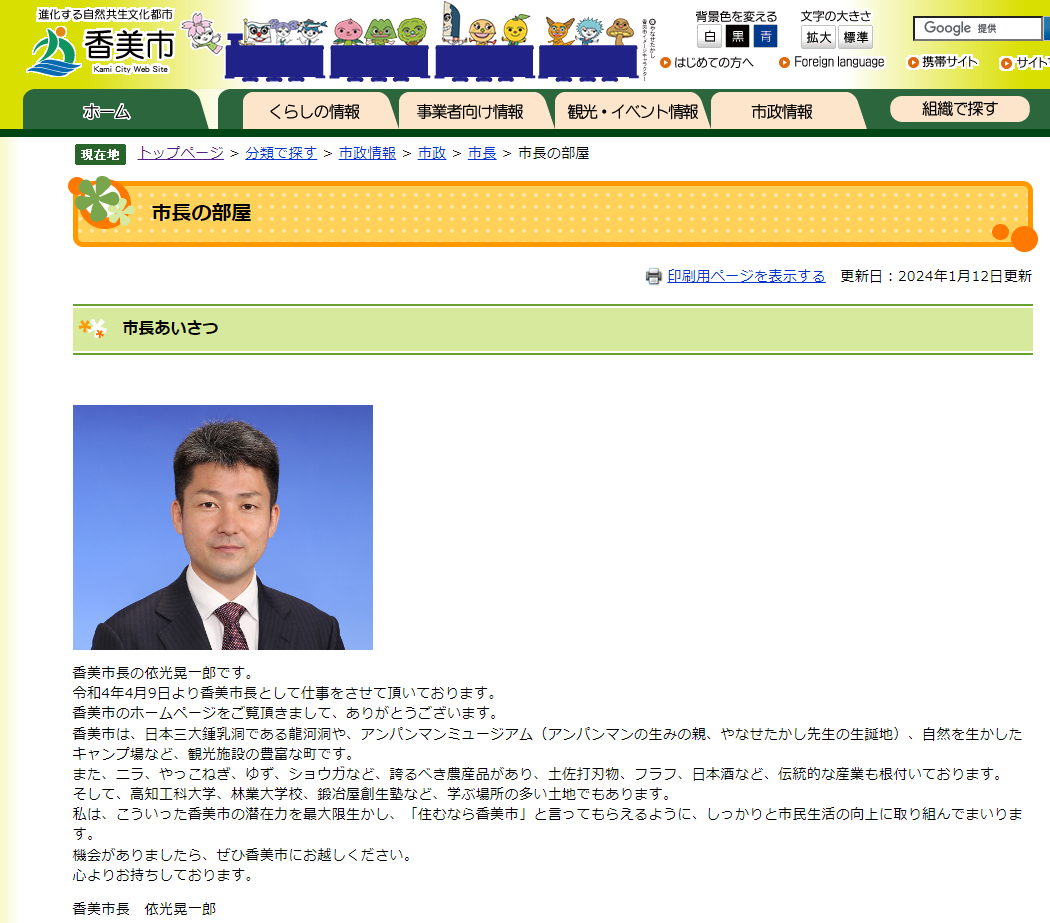Click the Google search input field
Viewport: 1050px width, 923px height.
point(977,28)
